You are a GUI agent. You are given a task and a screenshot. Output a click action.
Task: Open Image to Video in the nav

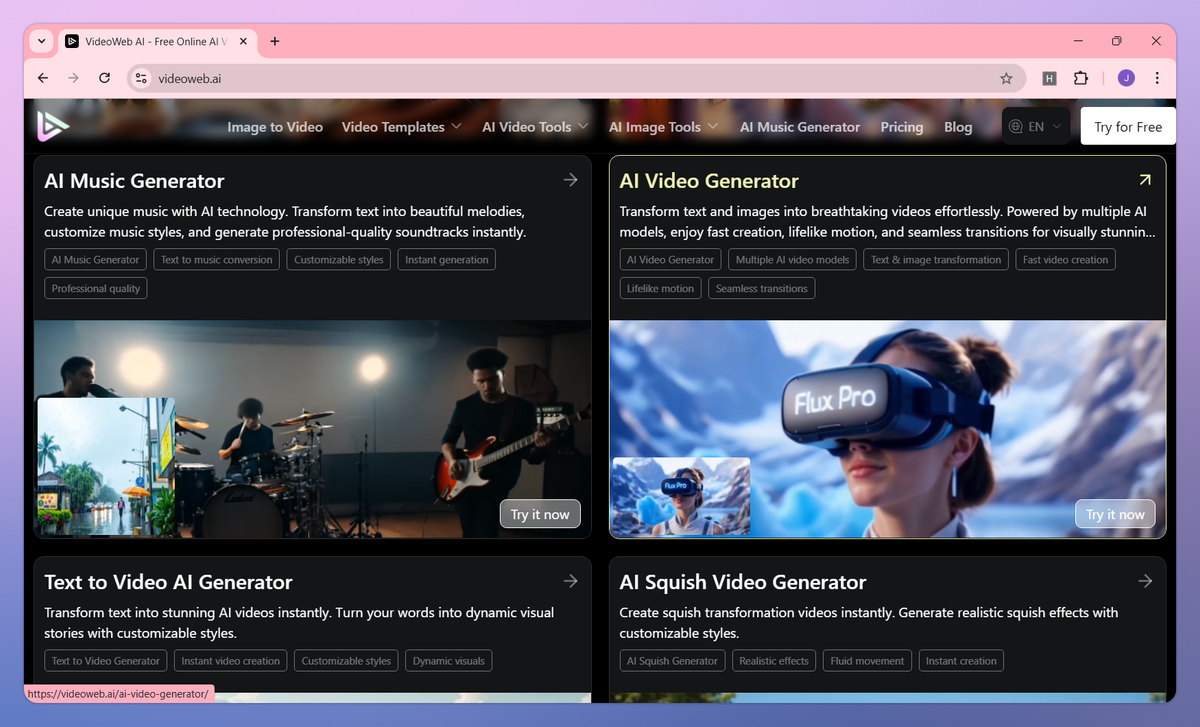pos(275,127)
